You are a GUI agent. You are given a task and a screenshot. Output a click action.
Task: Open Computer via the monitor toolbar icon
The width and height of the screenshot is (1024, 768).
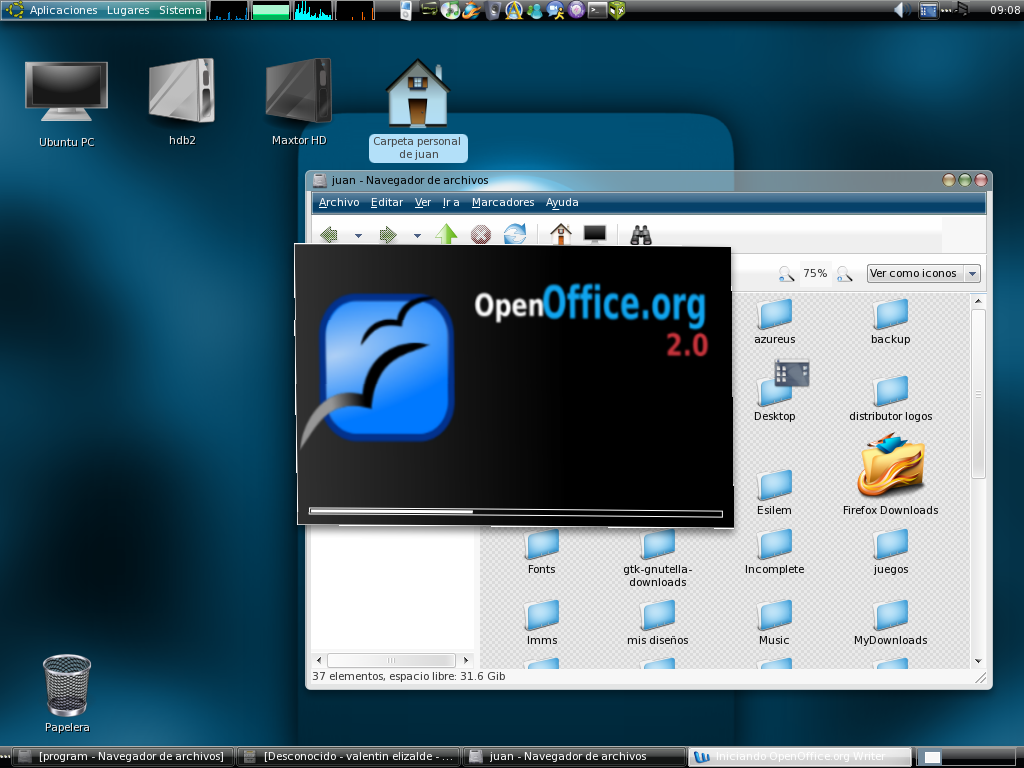point(595,234)
